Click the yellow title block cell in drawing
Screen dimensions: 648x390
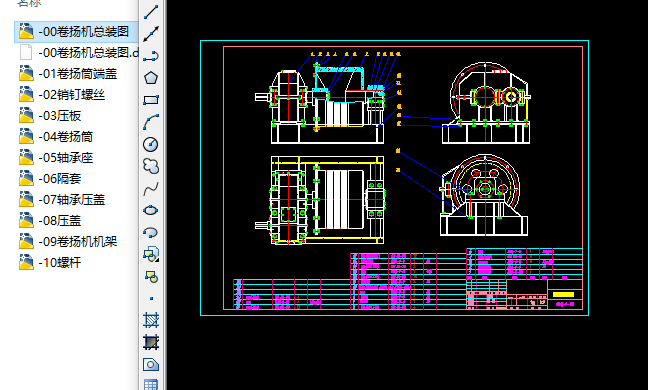pyautogui.click(x=563, y=295)
